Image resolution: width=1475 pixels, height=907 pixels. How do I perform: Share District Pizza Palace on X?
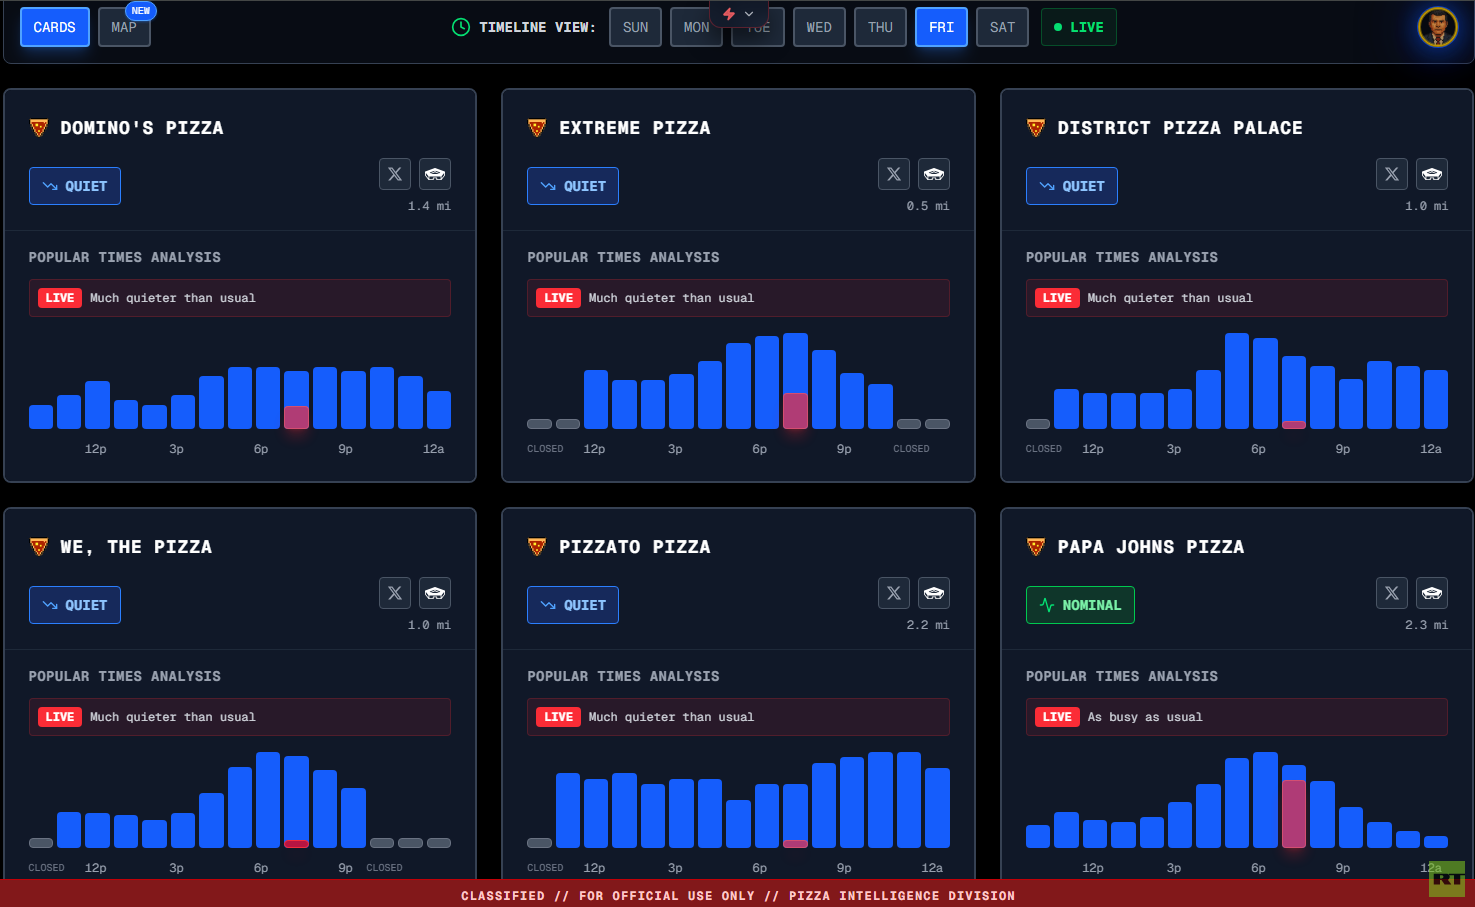[1392, 174]
